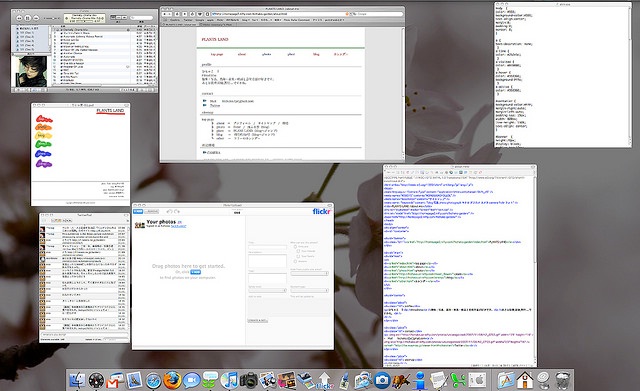This screenshot has height=391, width=640.
Task: Check the "Your friends" checkbox in Flickr Uploadr
Action: [298, 251]
